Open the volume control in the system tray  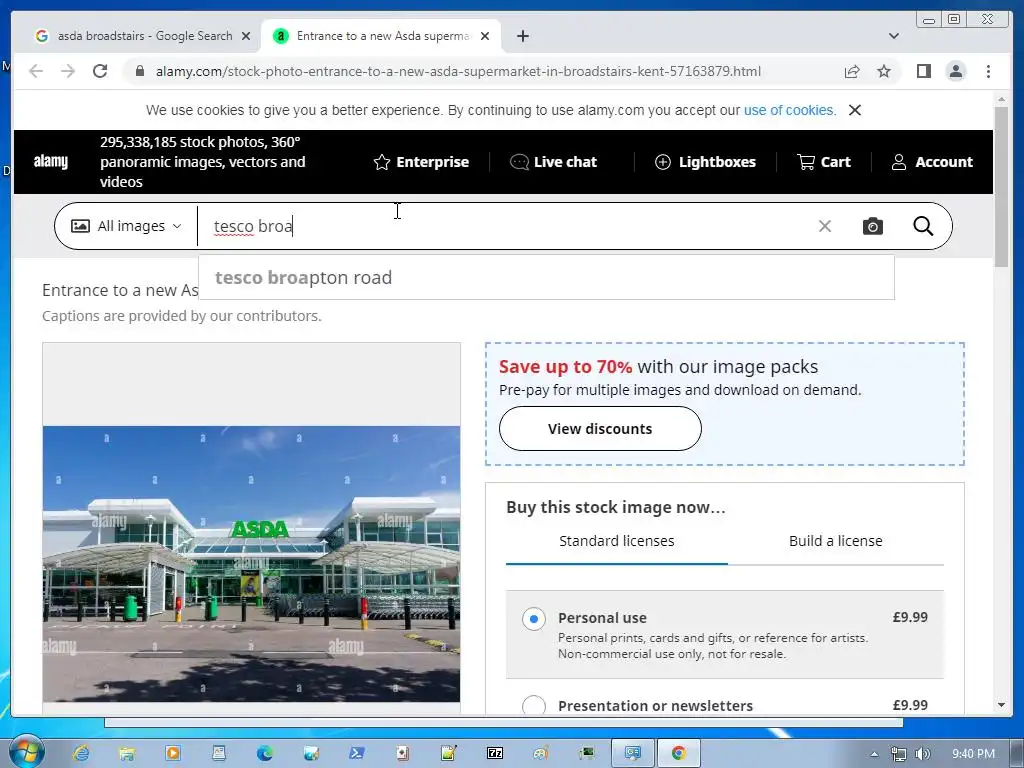click(x=923, y=754)
